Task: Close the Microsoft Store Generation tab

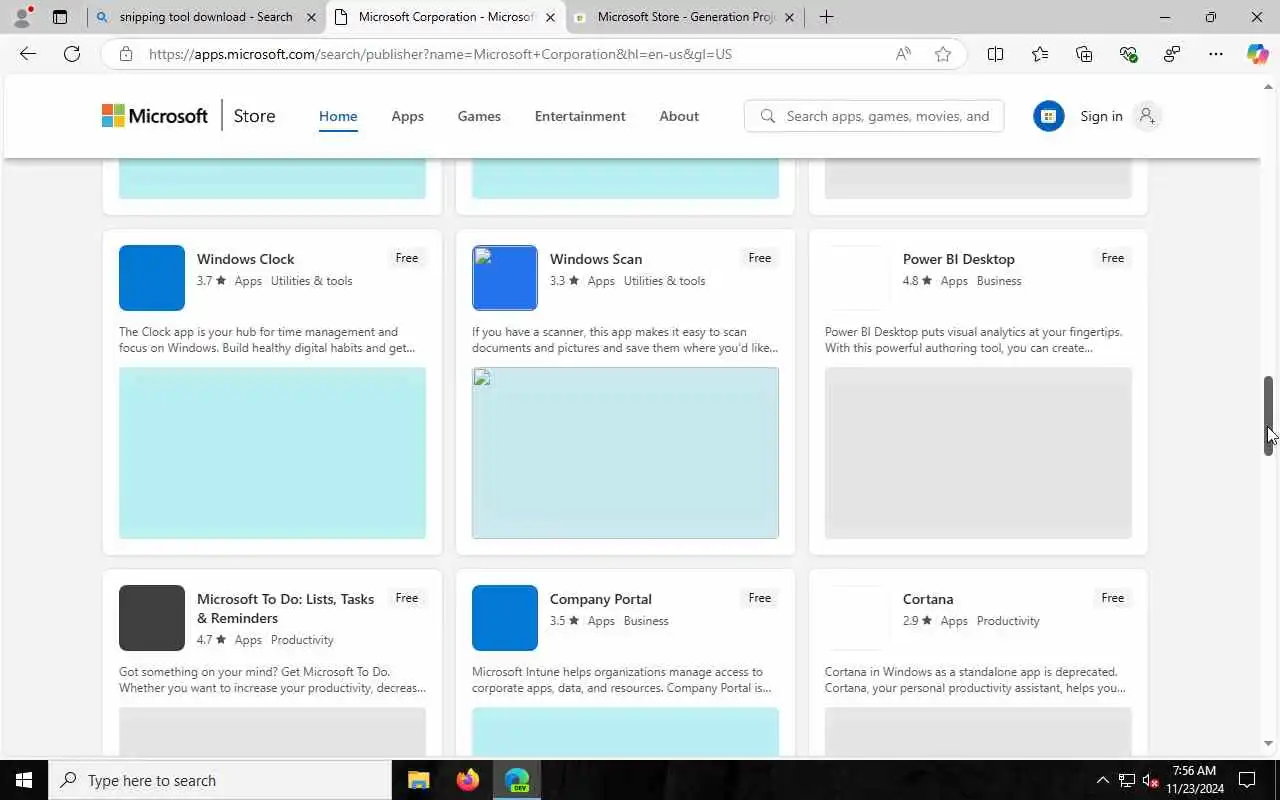Action: coord(789,17)
